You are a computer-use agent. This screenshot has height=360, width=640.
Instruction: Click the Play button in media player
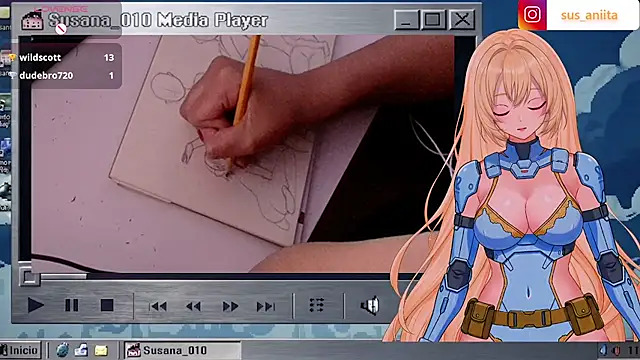click(35, 305)
